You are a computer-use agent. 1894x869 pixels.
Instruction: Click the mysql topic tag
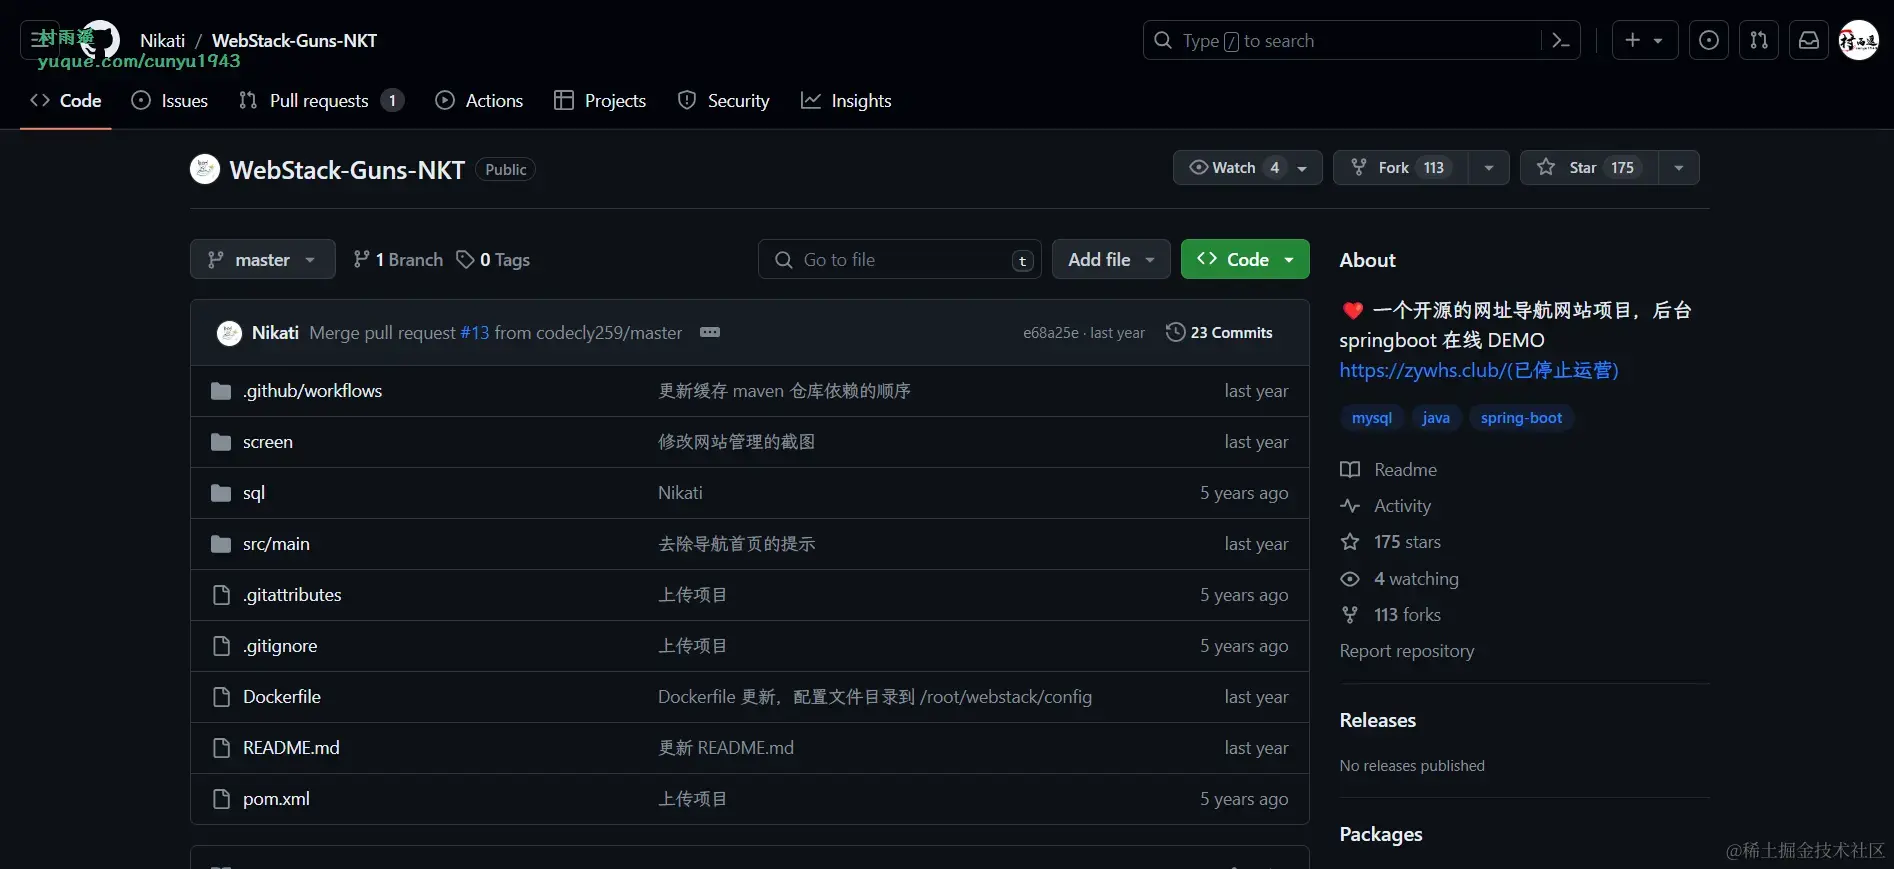[1372, 418]
